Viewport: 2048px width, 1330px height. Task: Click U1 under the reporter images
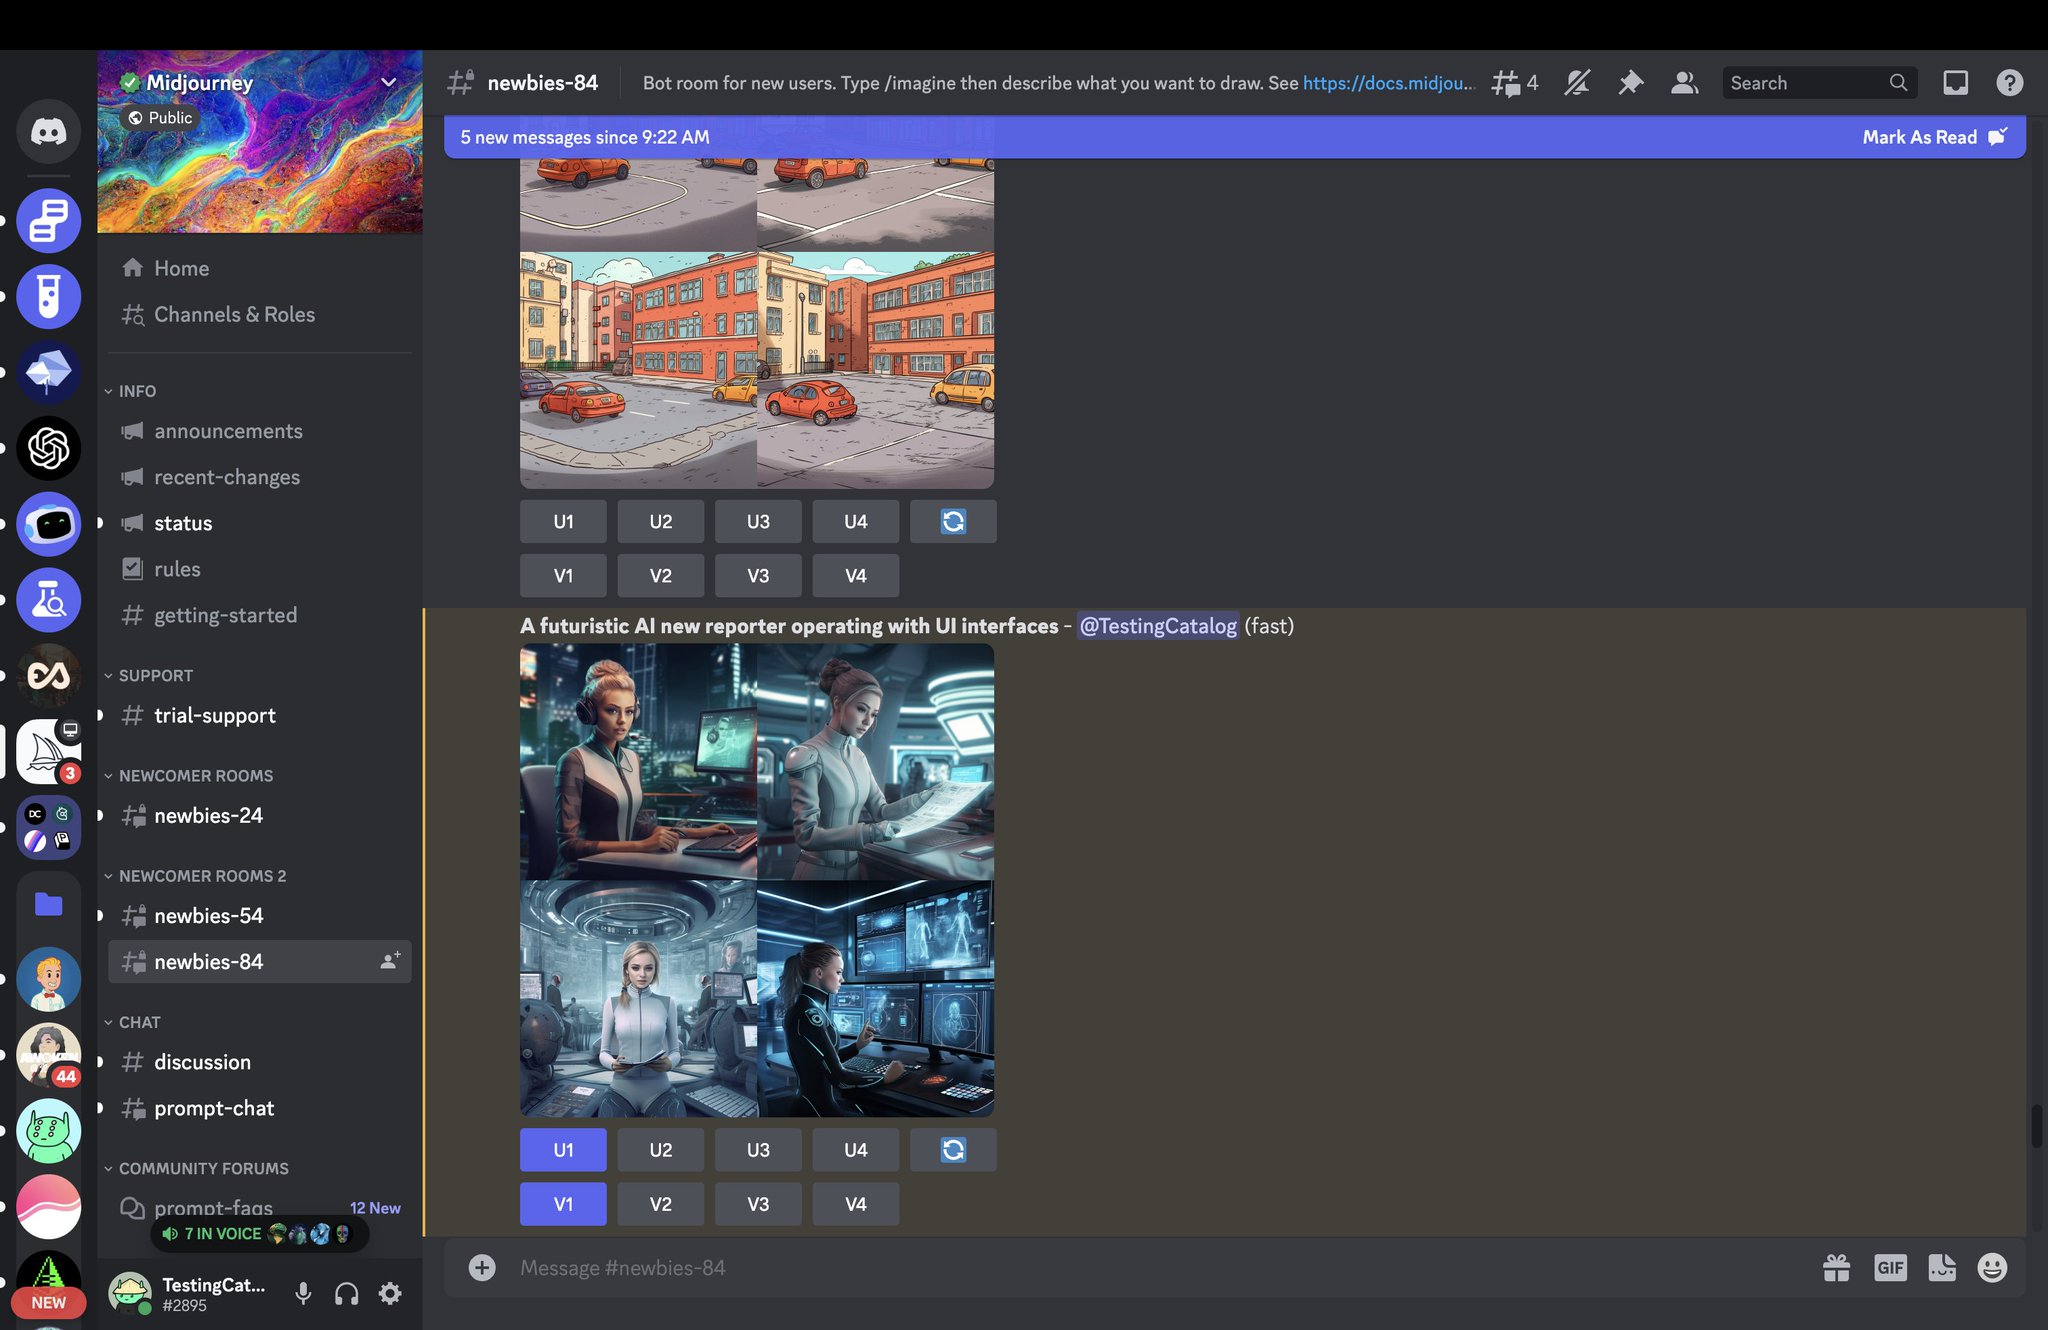[x=563, y=1150]
